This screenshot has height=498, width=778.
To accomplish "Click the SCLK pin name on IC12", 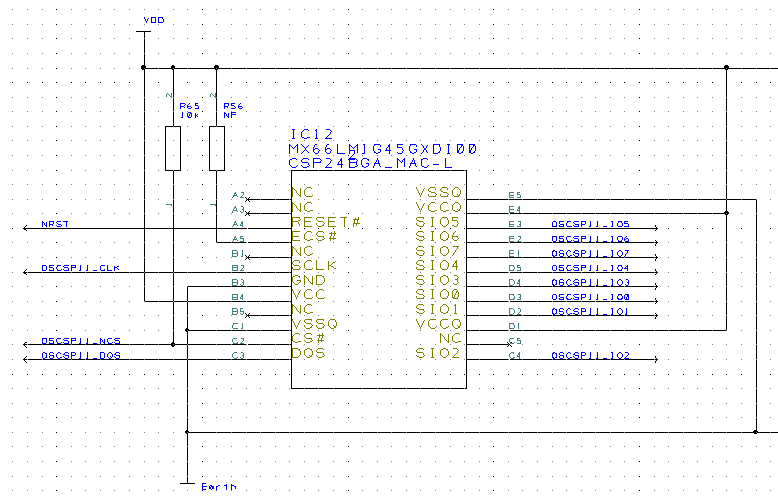I will [x=315, y=265].
